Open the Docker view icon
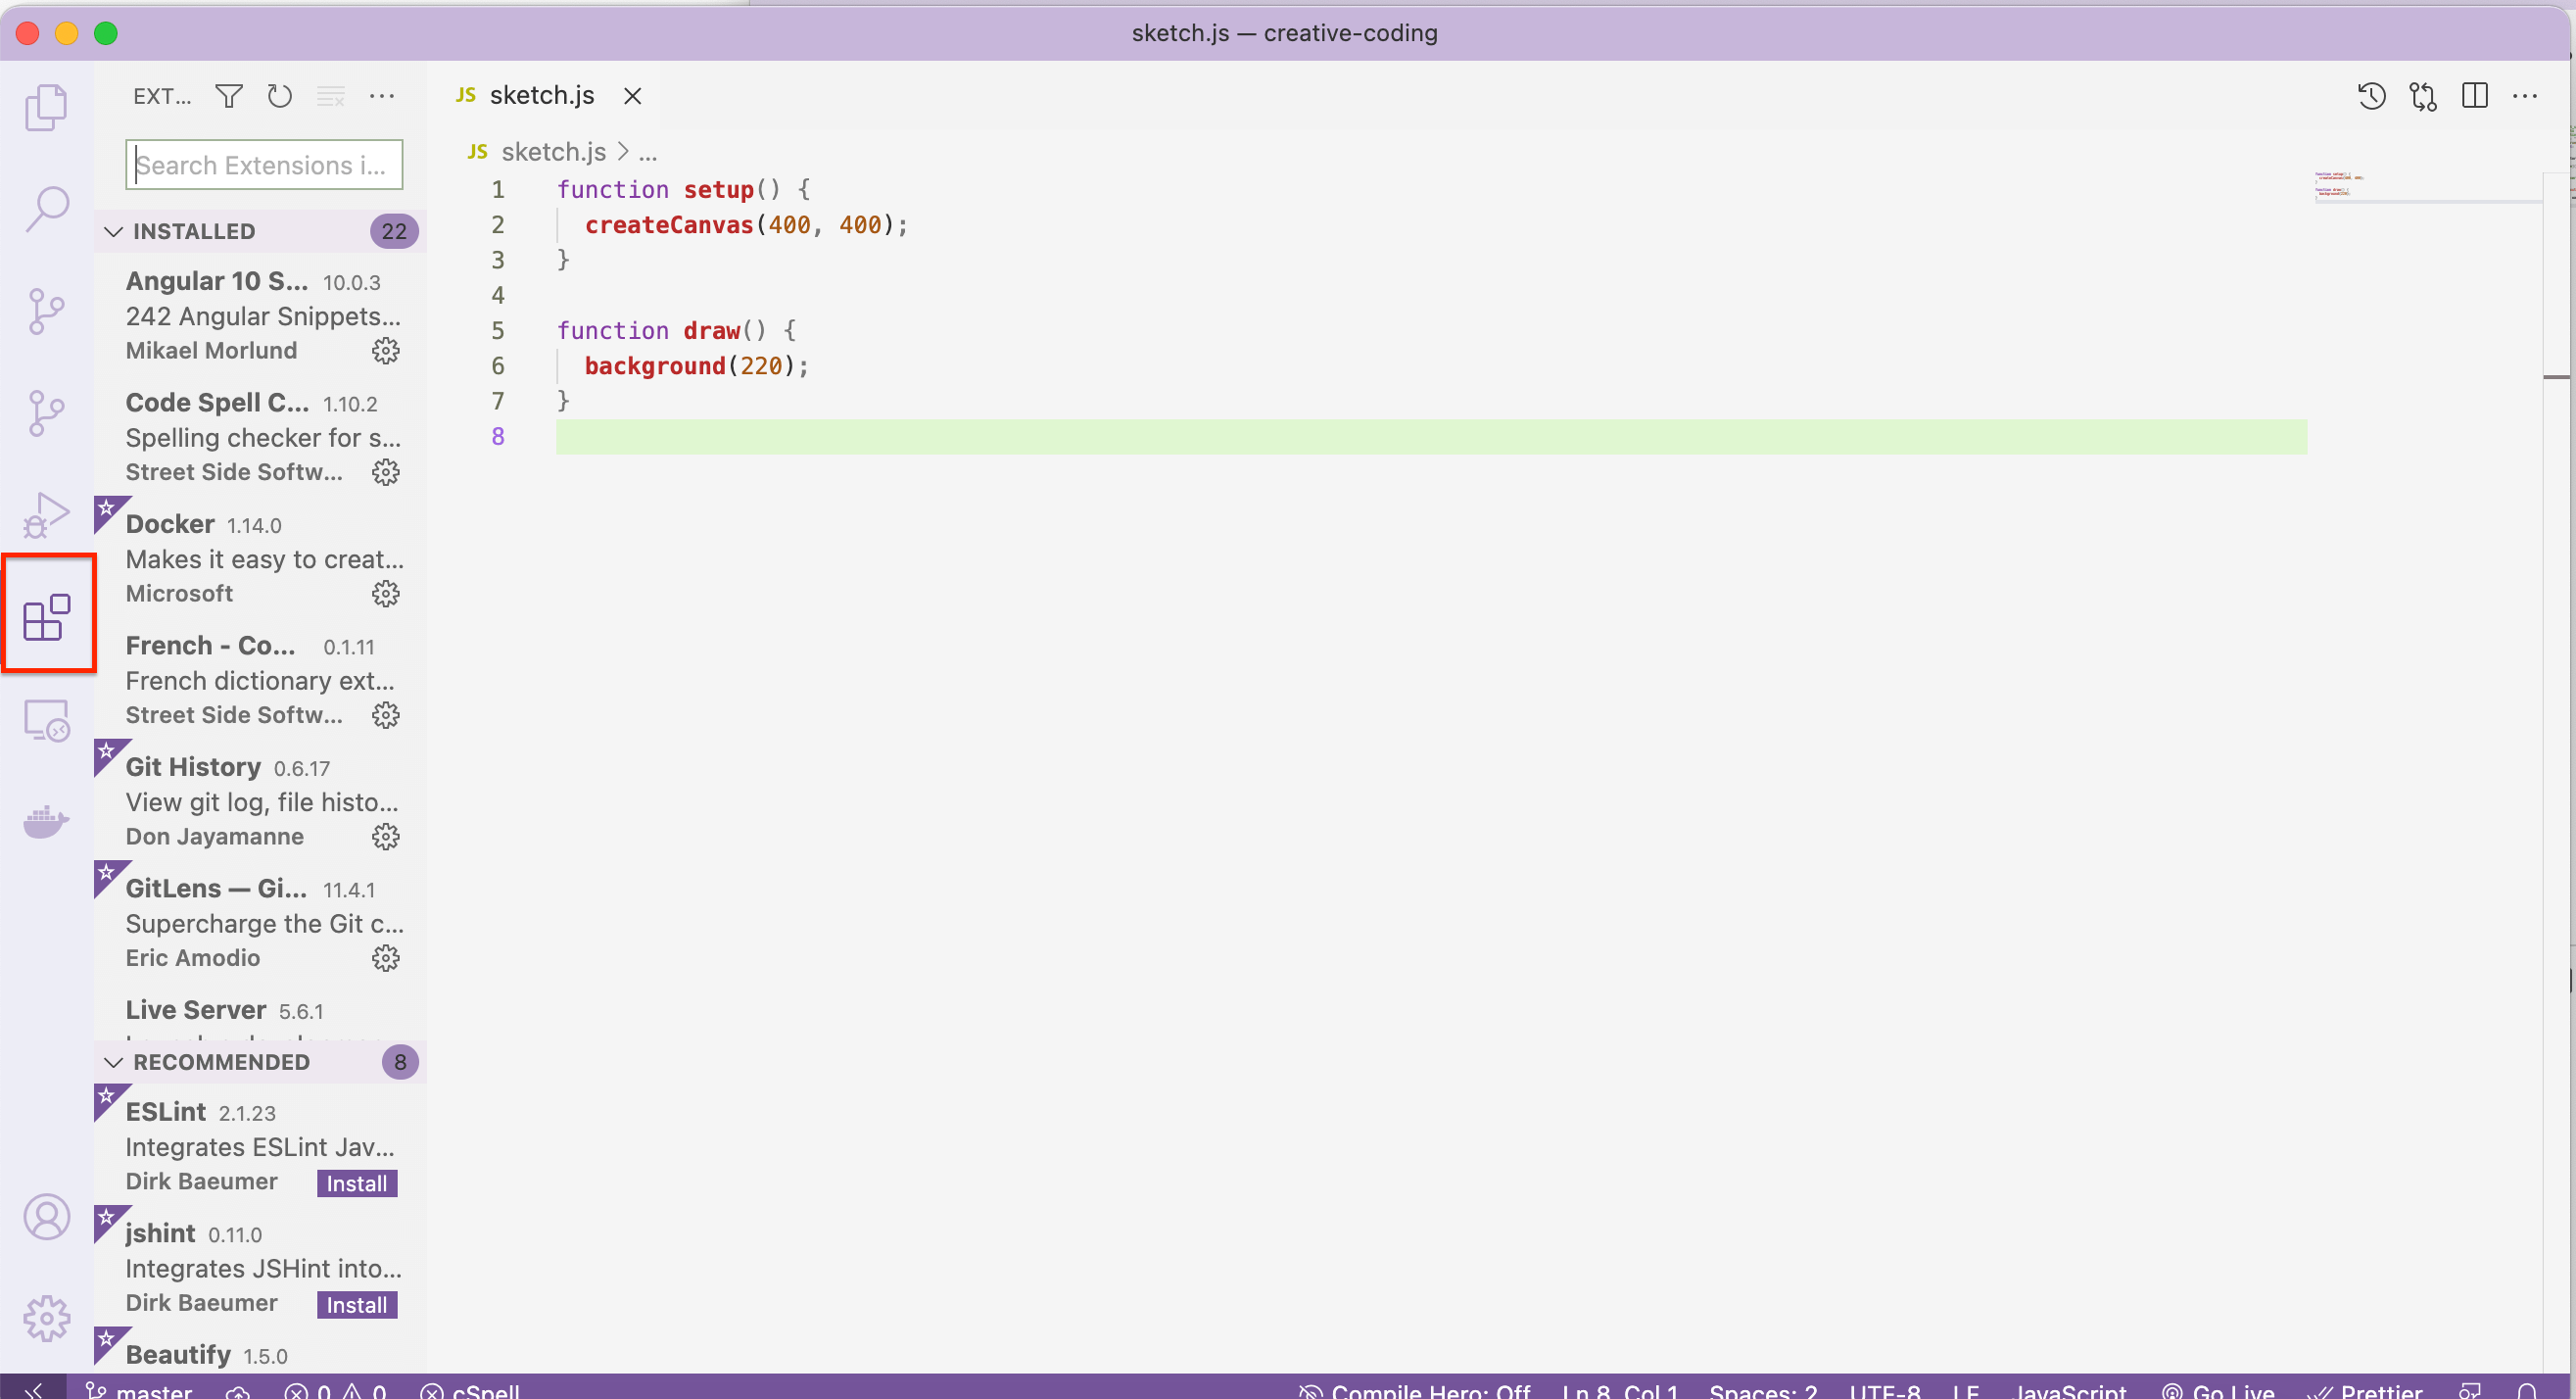This screenshot has height=1399, width=2576. [46, 822]
